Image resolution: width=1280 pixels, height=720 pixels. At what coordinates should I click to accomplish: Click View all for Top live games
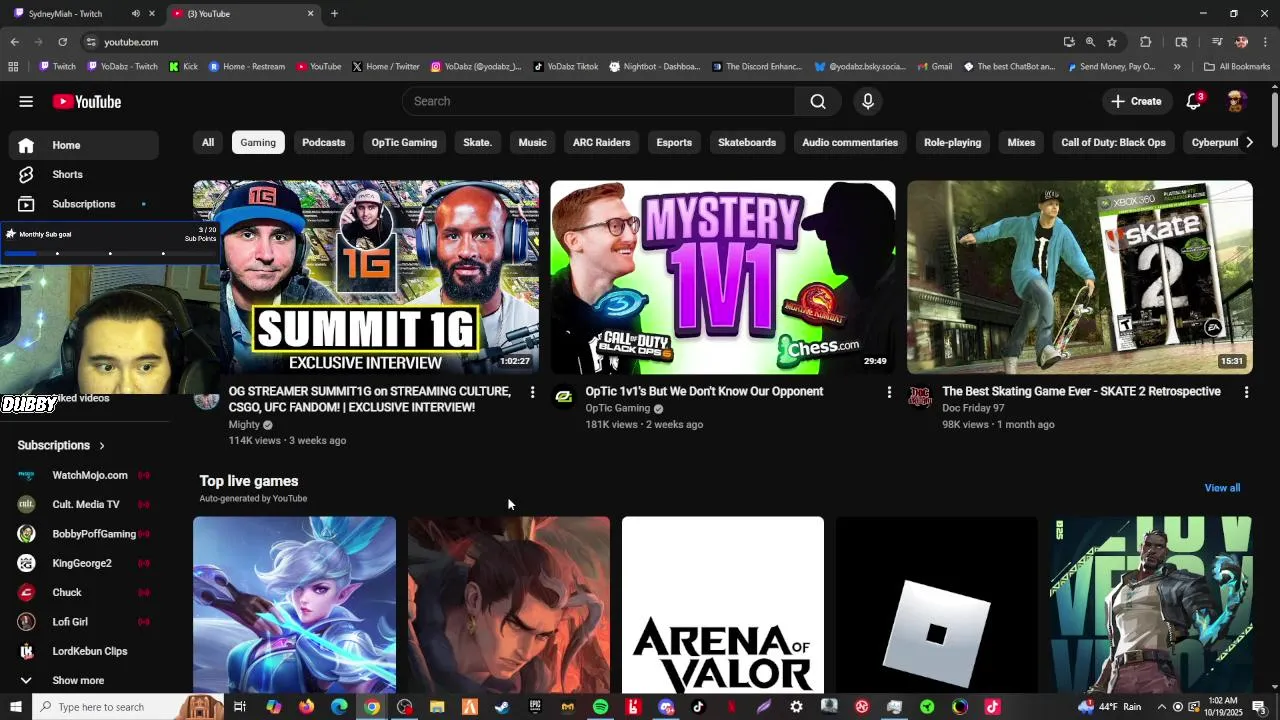point(1222,488)
